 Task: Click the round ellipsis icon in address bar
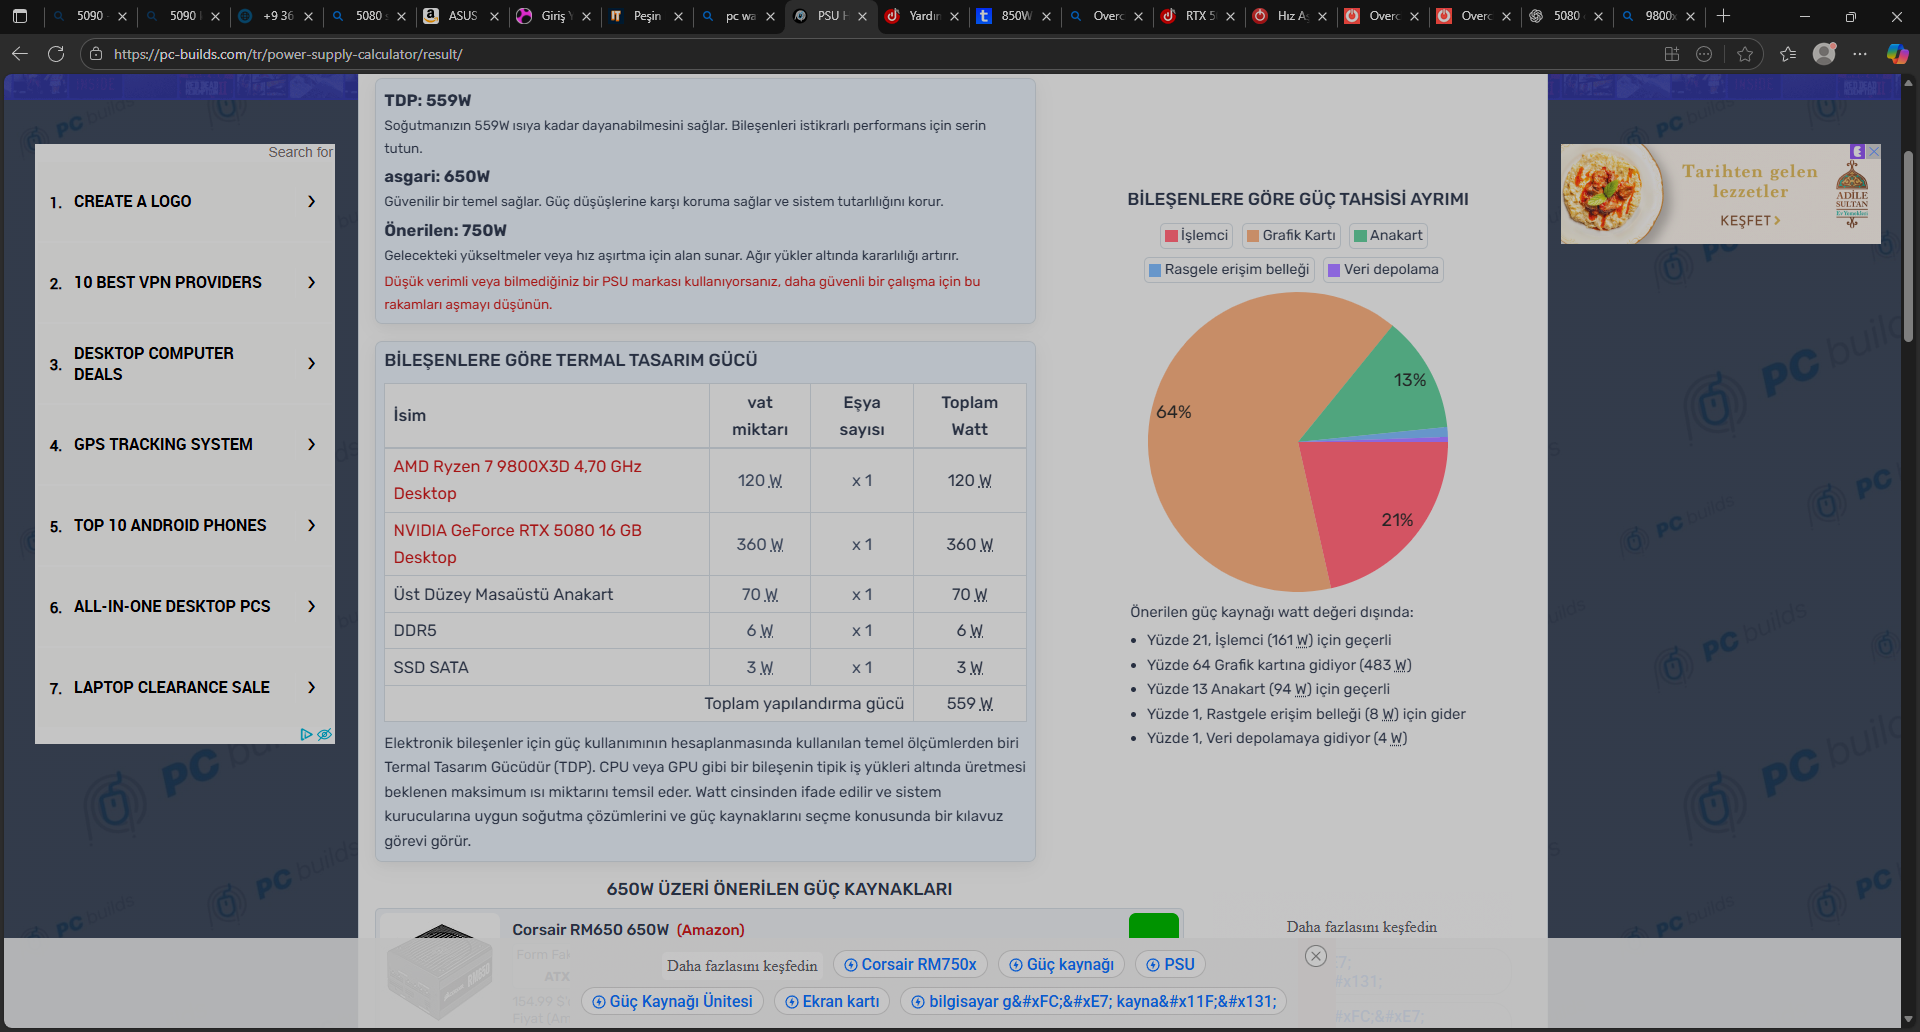pyautogui.click(x=1704, y=54)
